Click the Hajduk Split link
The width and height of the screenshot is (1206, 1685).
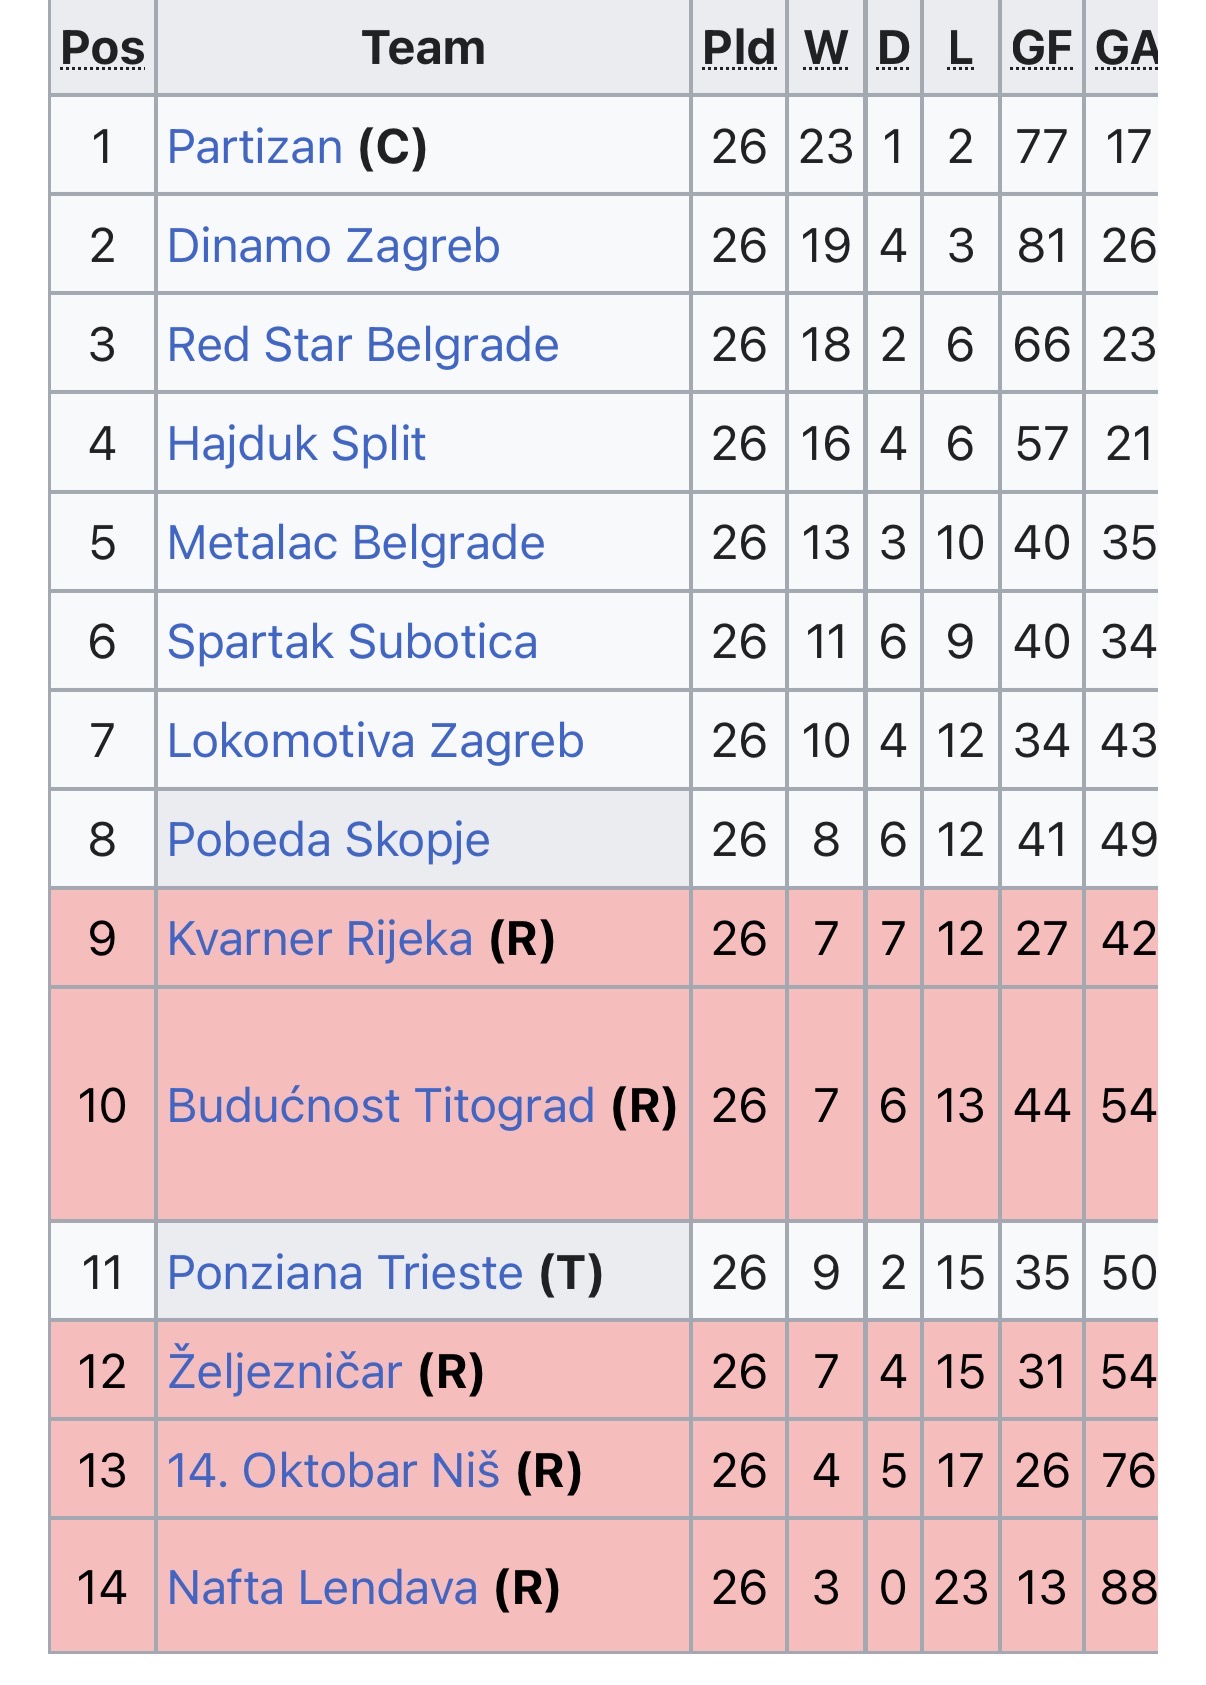point(296,444)
